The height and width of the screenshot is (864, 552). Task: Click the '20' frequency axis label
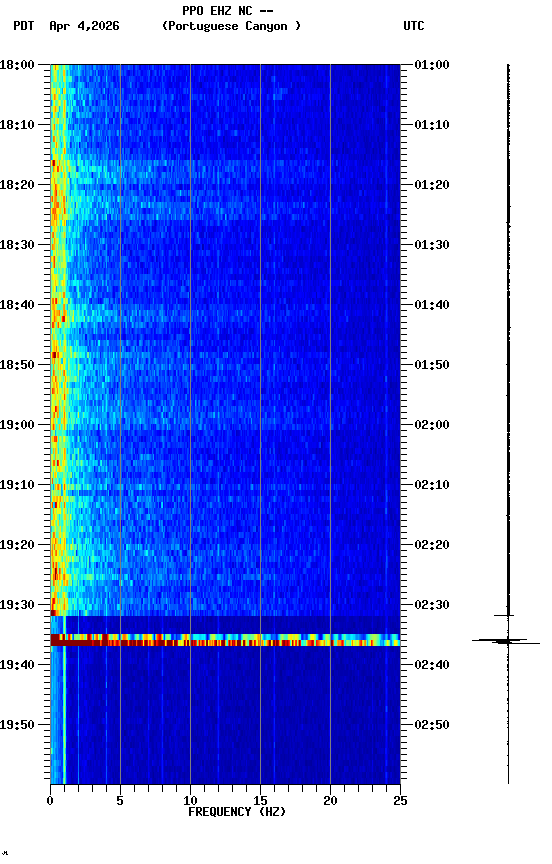pos(330,801)
